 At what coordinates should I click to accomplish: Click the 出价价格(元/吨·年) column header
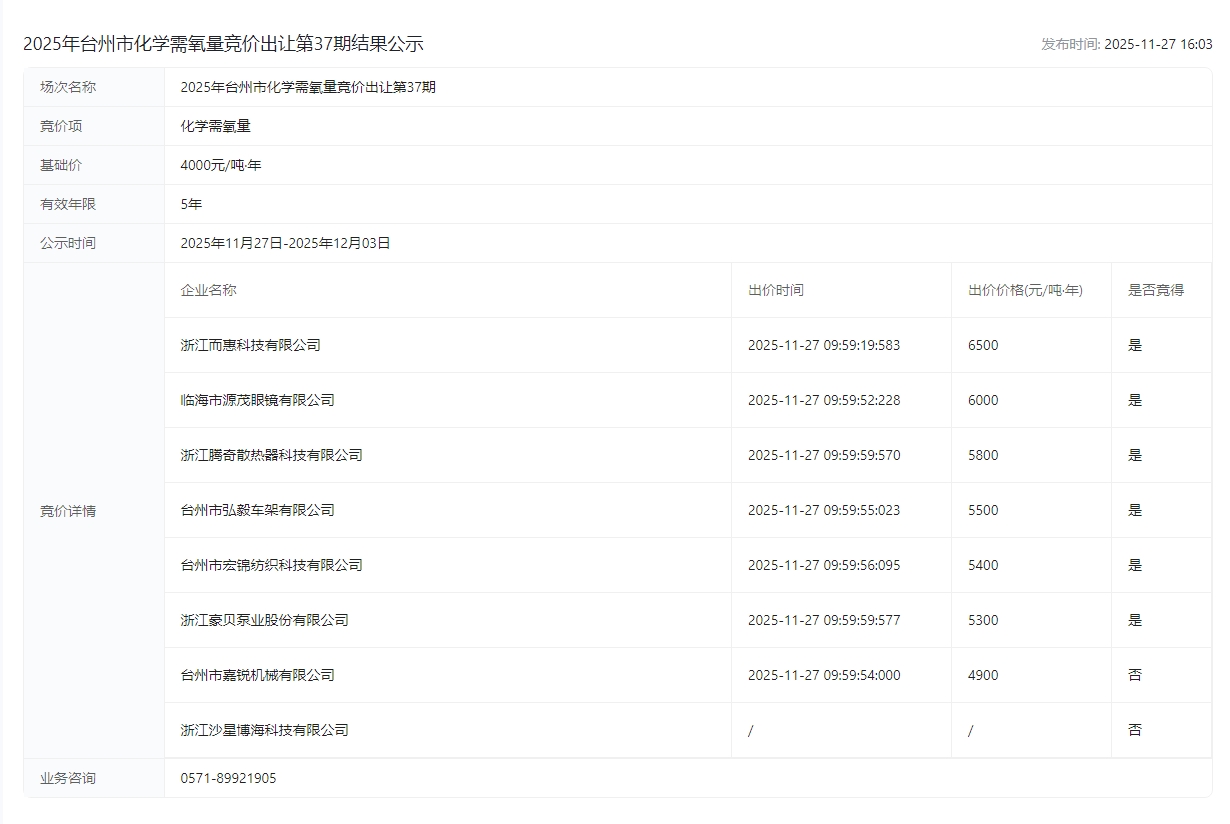coord(1025,290)
